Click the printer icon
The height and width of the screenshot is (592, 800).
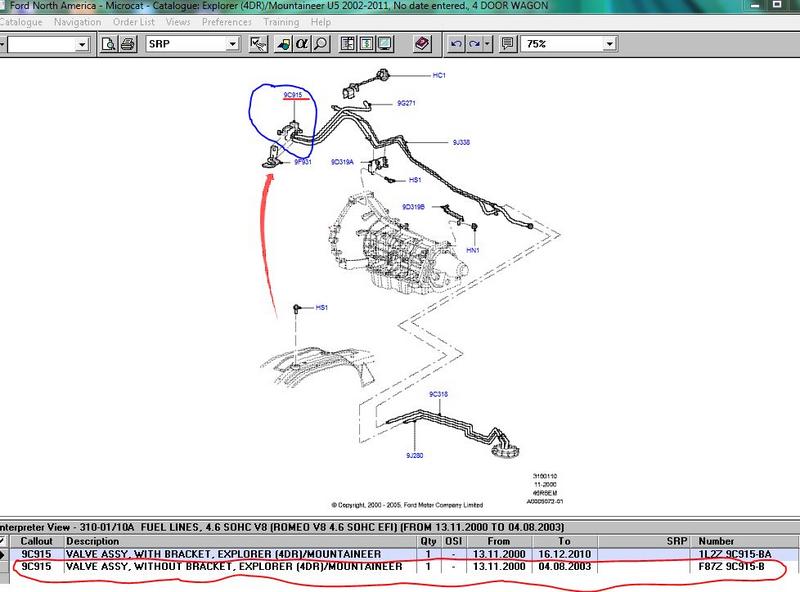tap(128, 44)
